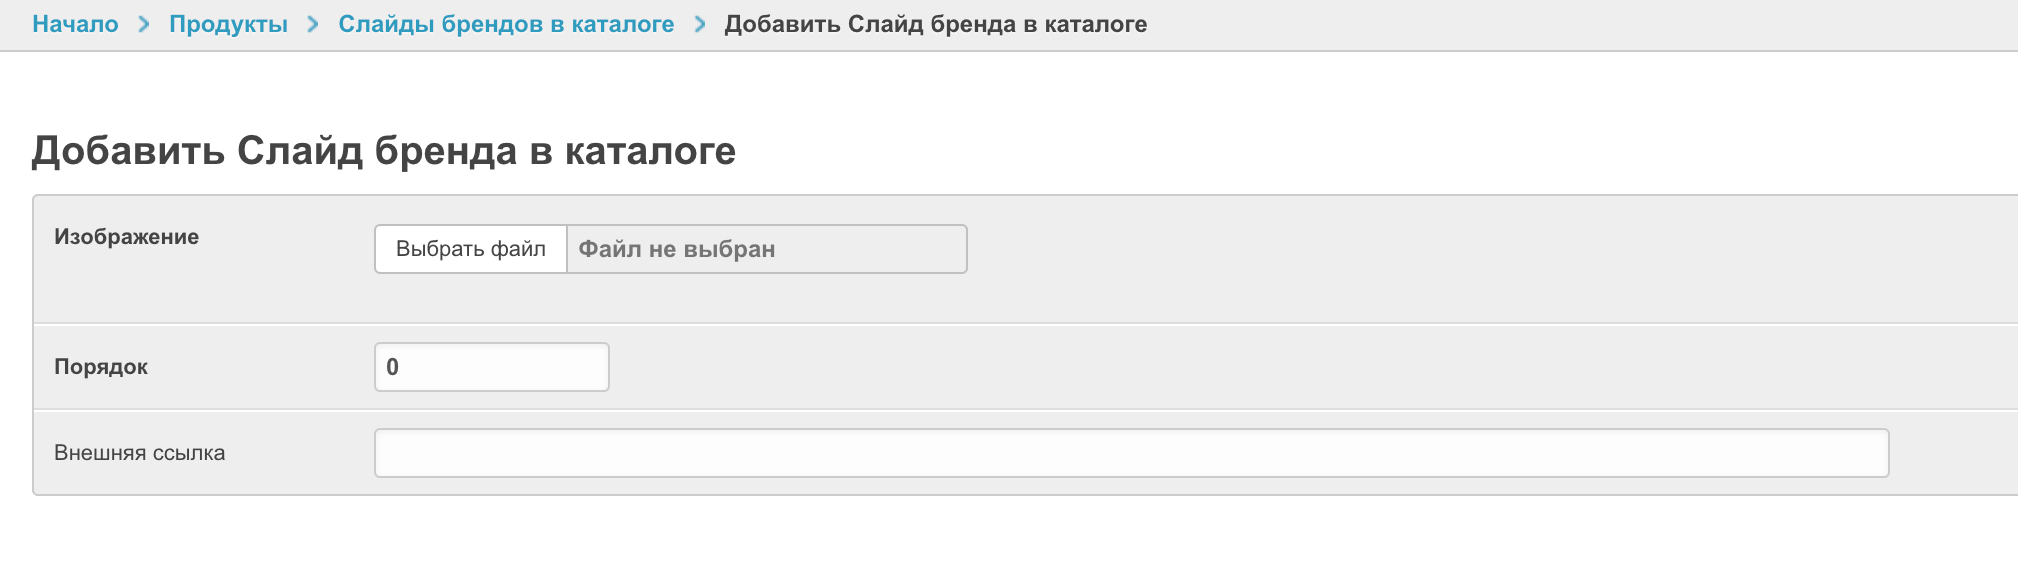2018x564 pixels.
Task: Click the Внешняя ссылка field label
Action: pos(139,453)
